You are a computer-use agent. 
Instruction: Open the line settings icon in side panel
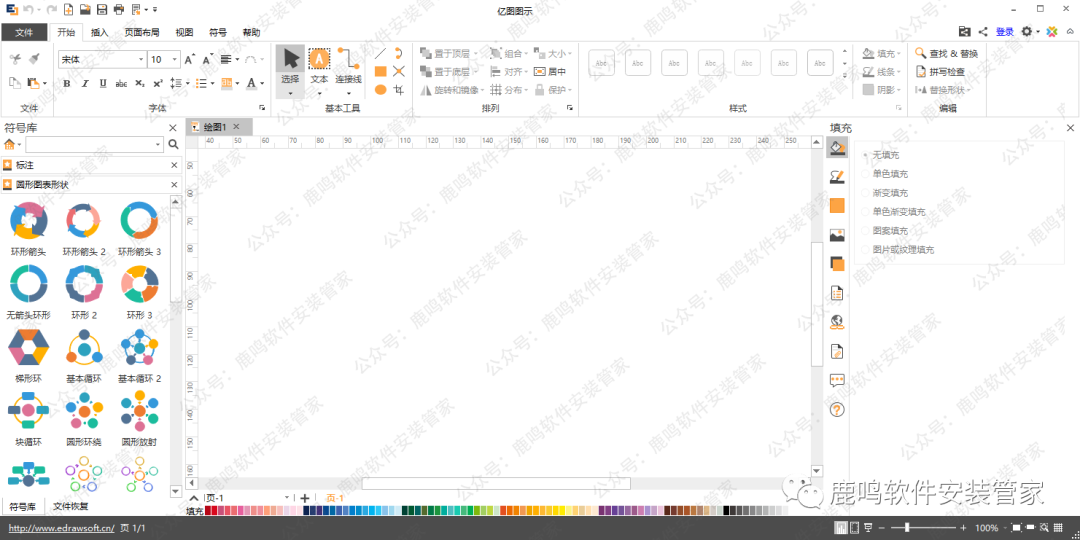(x=838, y=177)
